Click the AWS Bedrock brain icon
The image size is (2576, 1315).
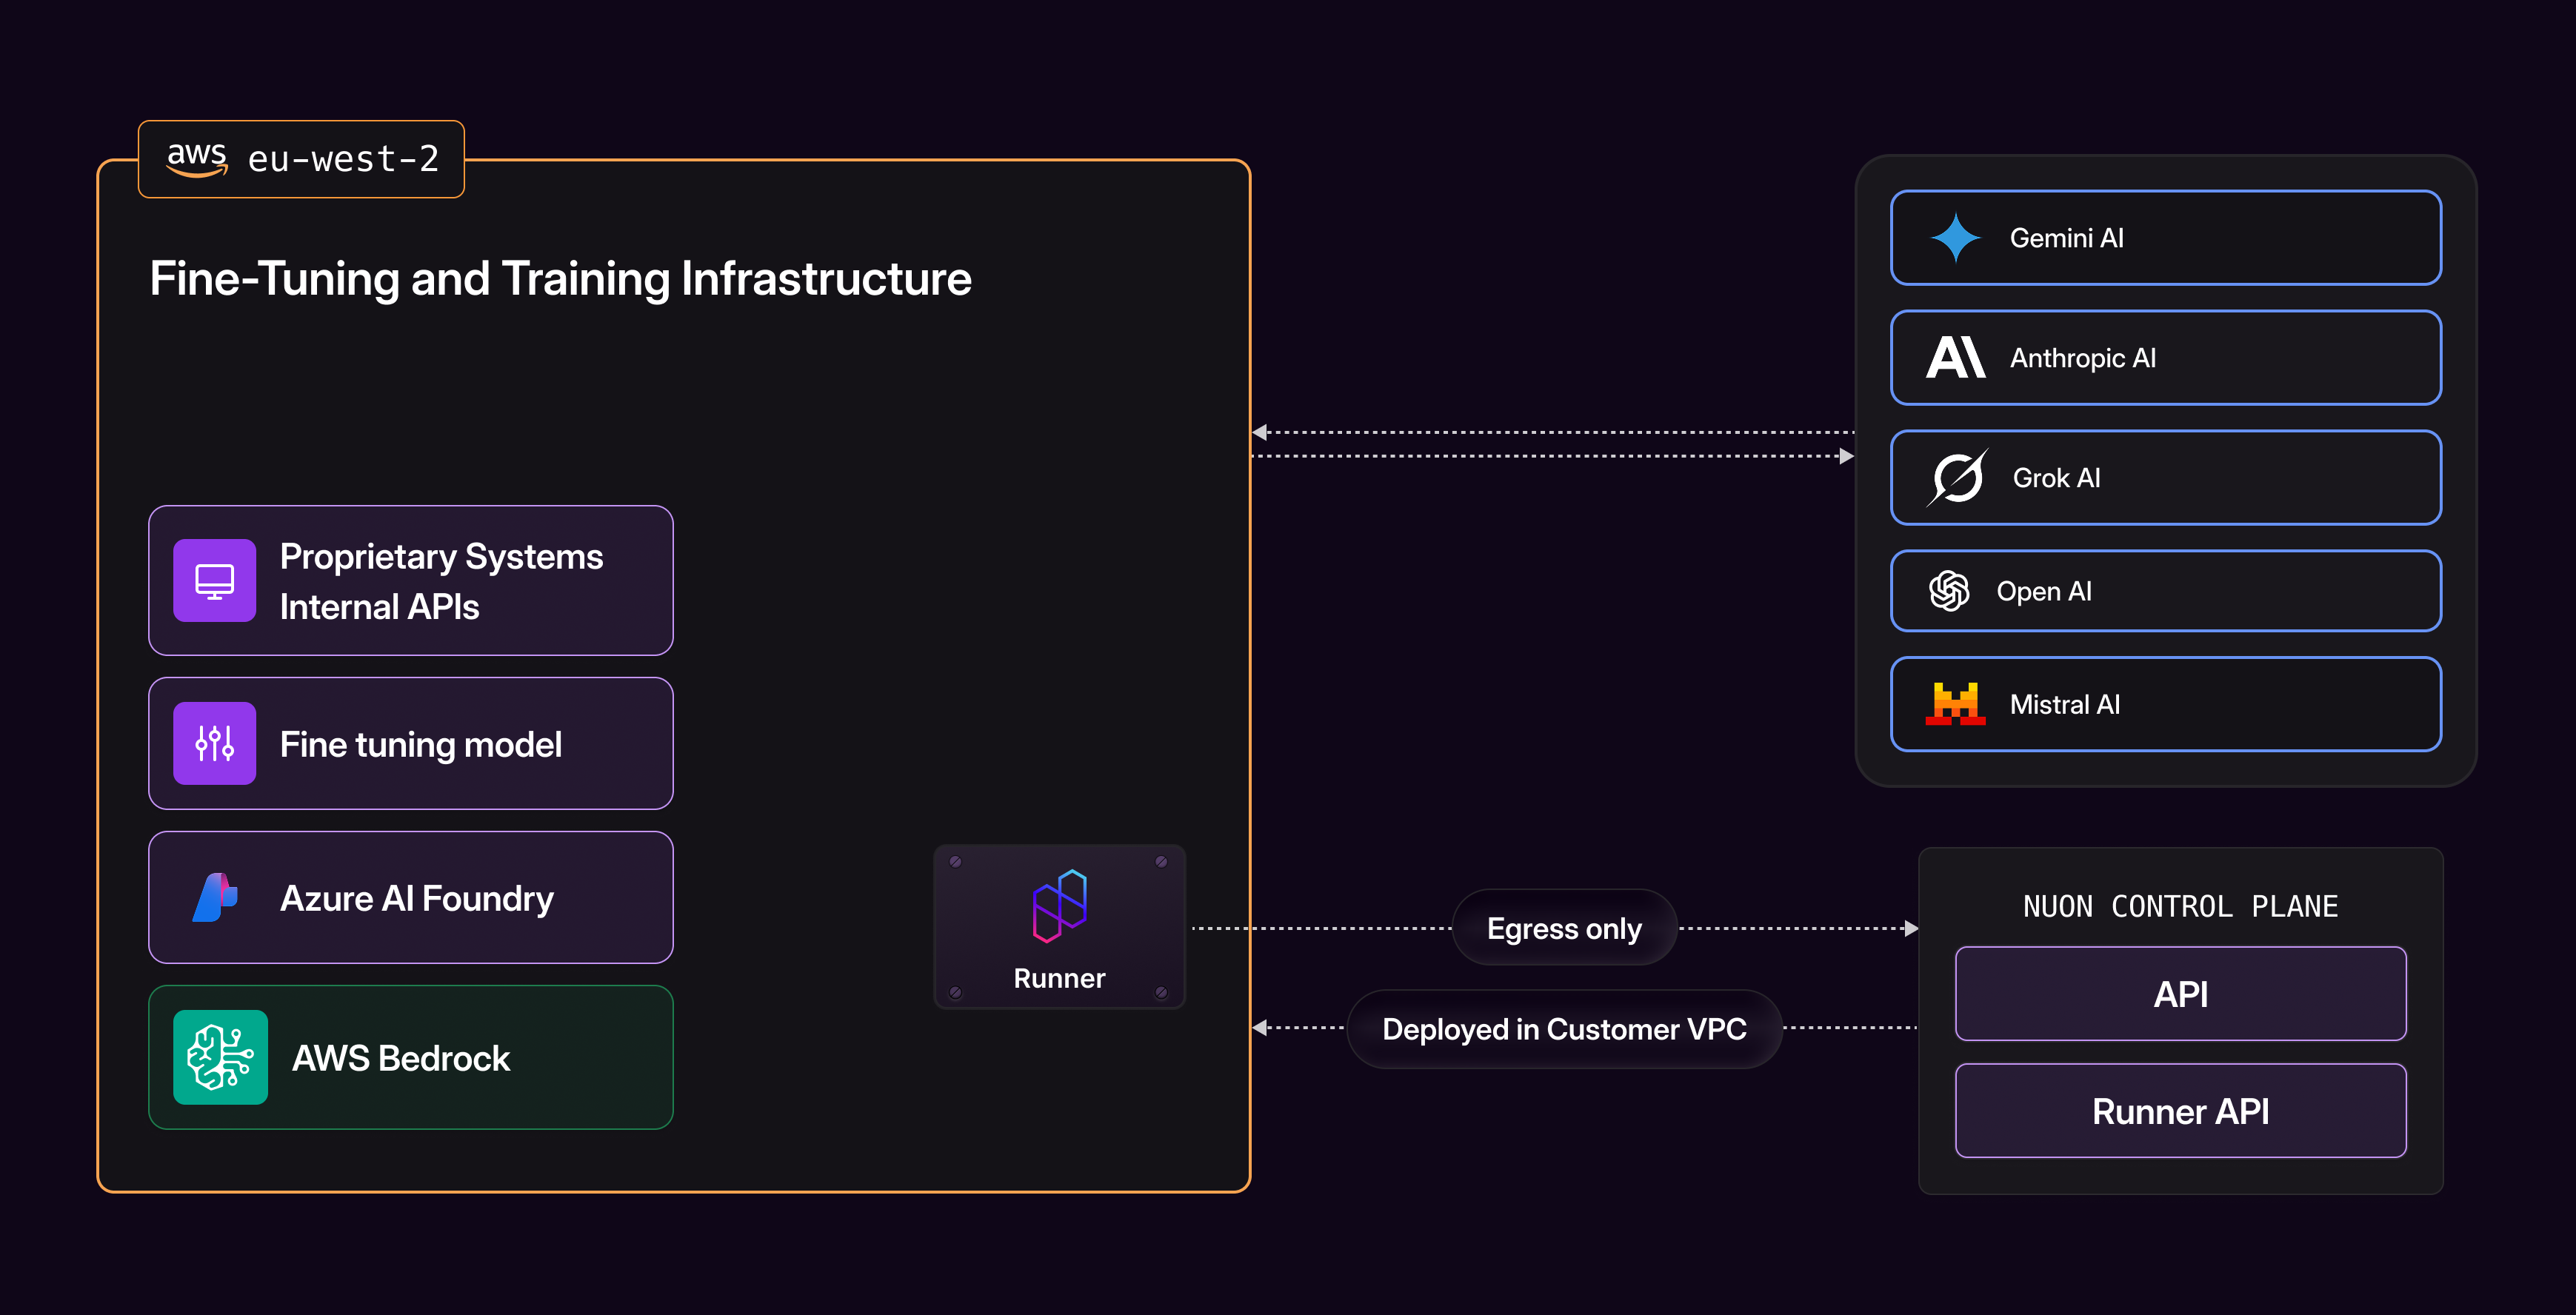220,1057
